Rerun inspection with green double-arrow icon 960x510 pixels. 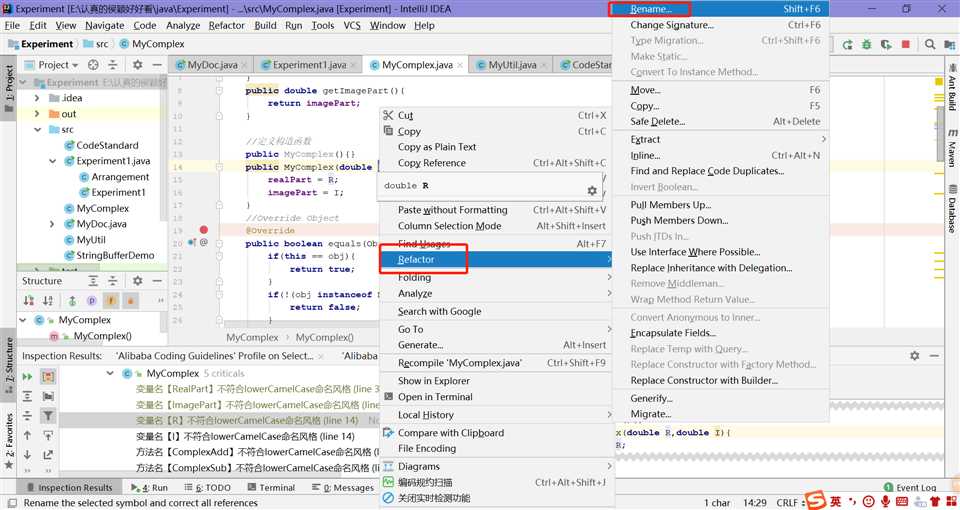click(x=27, y=377)
